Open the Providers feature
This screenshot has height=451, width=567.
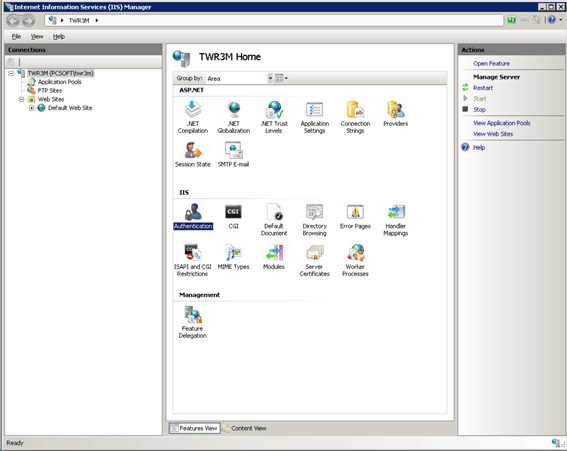tap(396, 114)
